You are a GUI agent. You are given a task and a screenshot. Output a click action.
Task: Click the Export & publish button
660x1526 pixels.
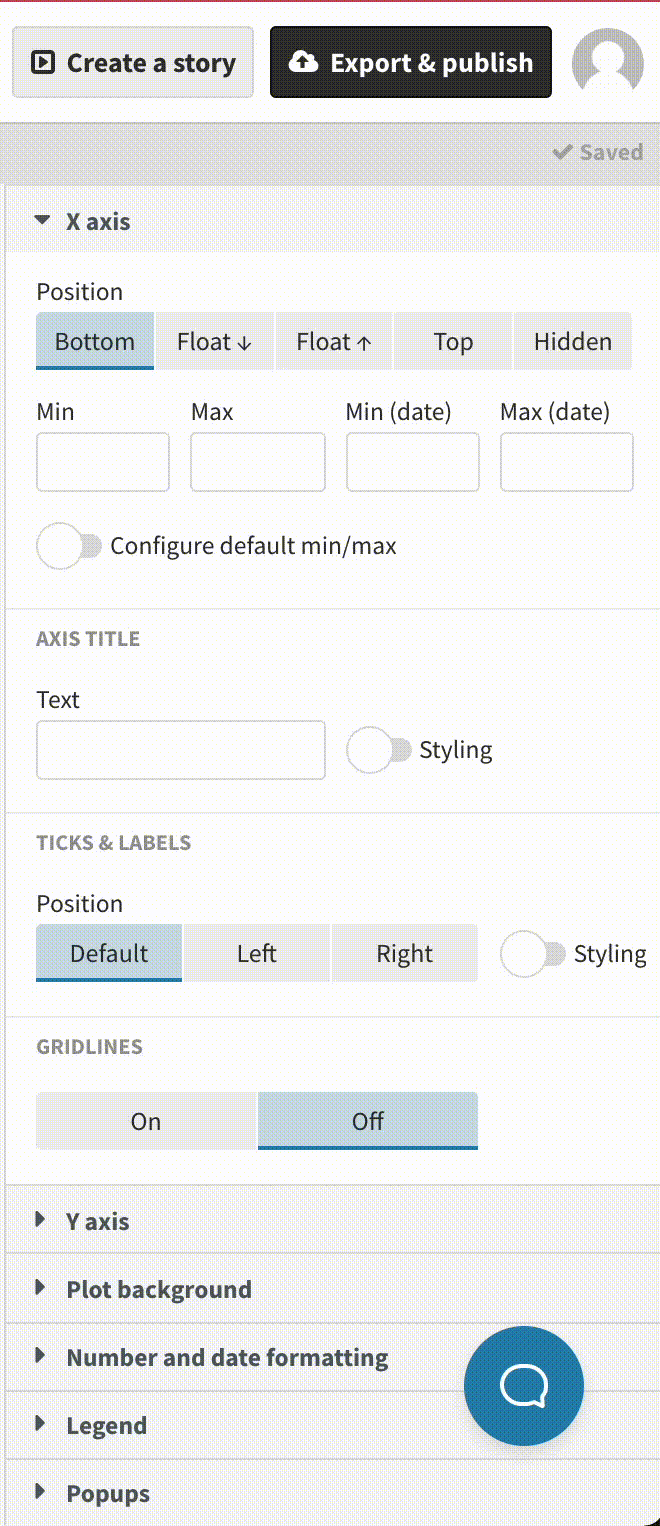pos(411,63)
